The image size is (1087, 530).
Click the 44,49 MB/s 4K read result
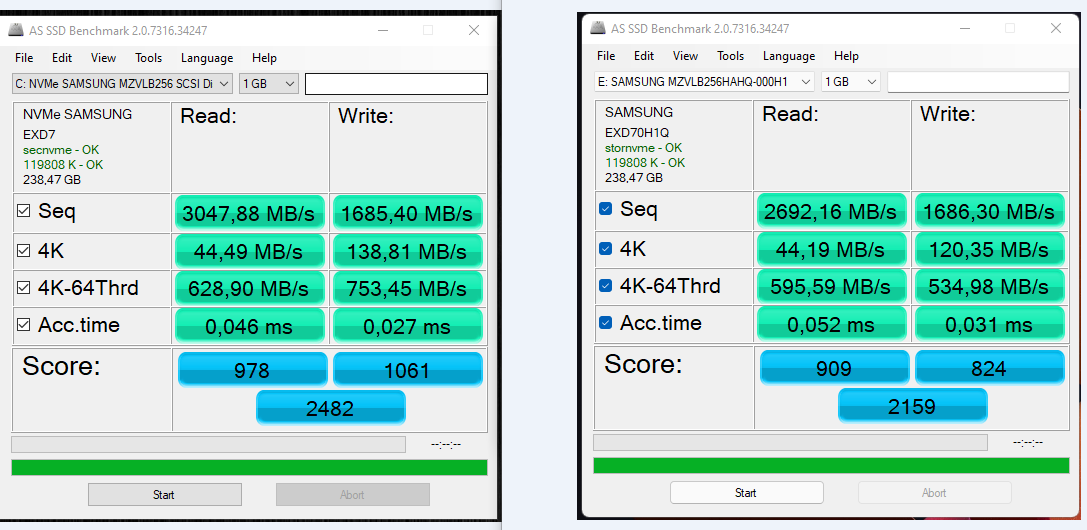pyautogui.click(x=250, y=251)
